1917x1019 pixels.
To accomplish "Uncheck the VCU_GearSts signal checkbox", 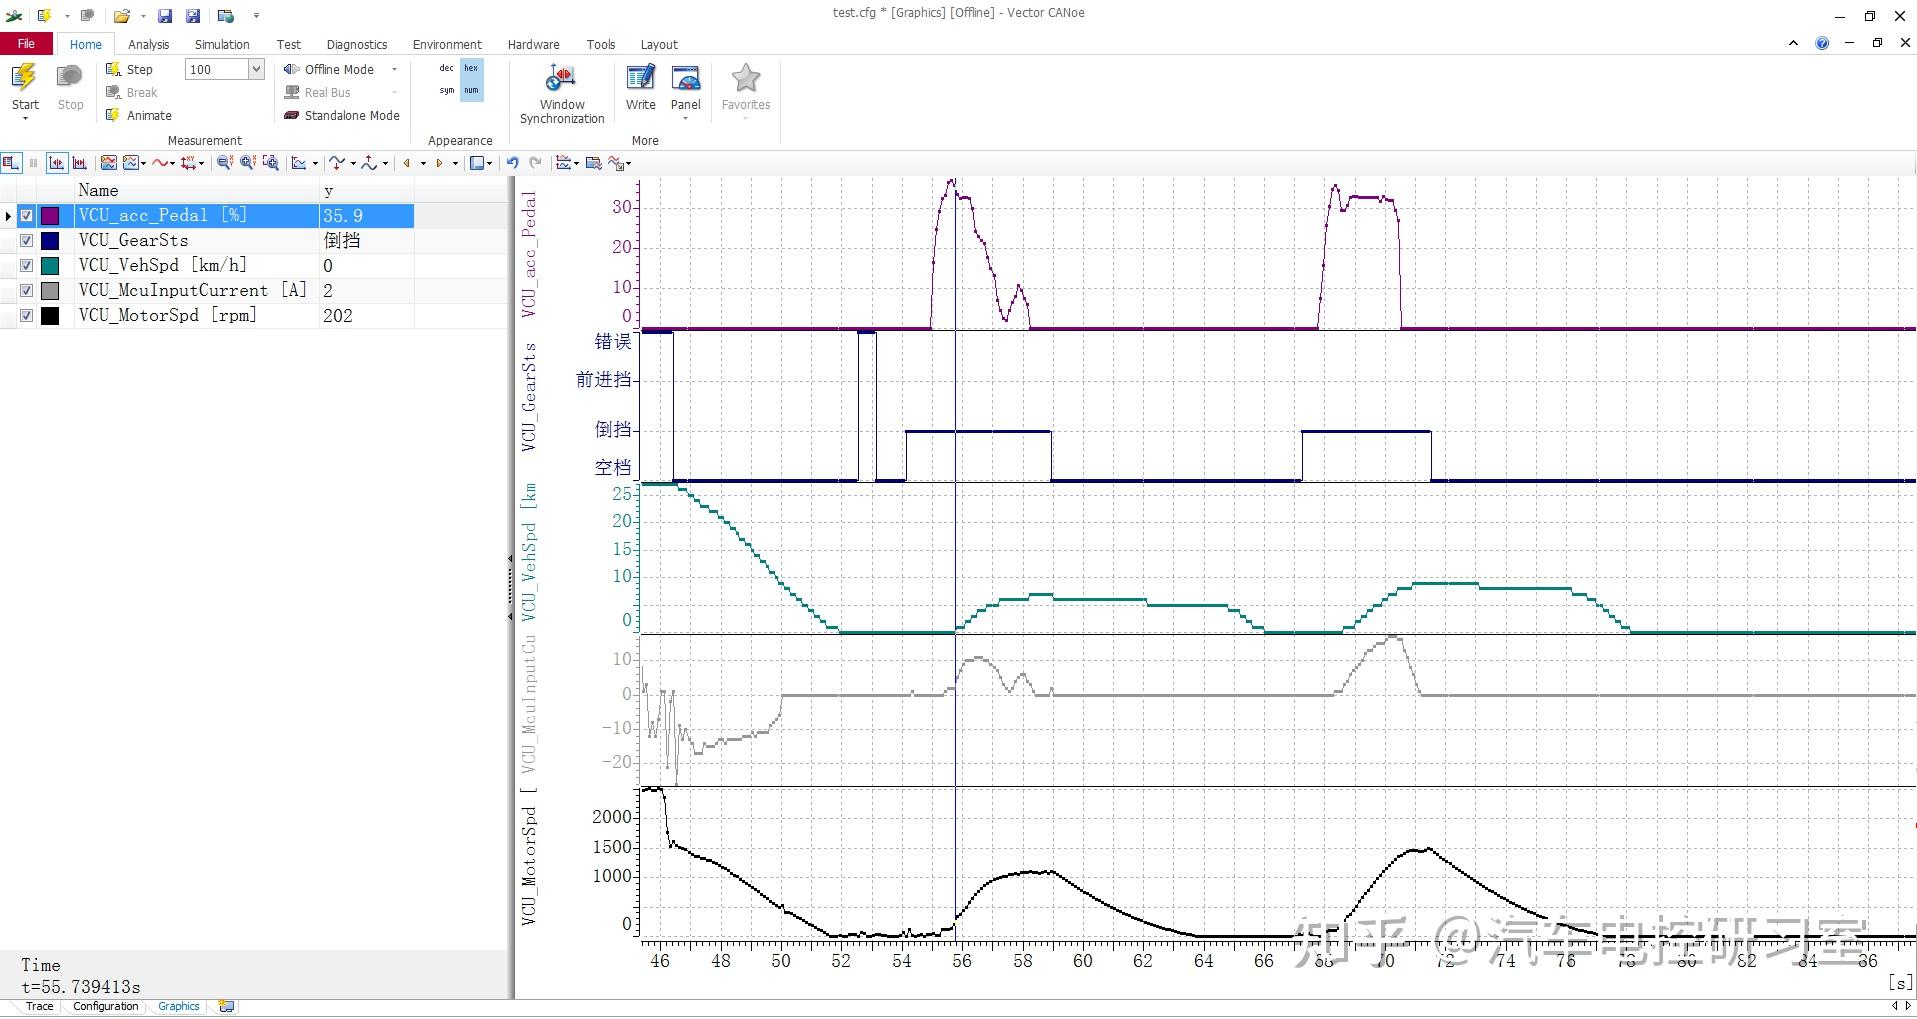I will coord(27,241).
